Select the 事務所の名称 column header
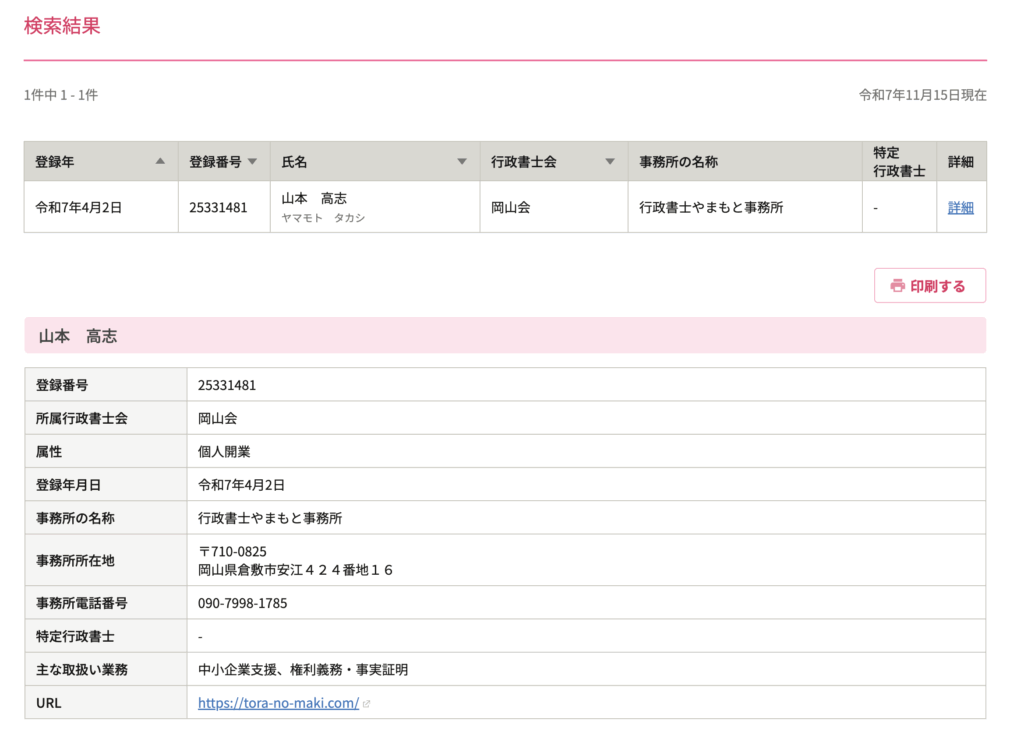1024x731 pixels. tap(678, 161)
